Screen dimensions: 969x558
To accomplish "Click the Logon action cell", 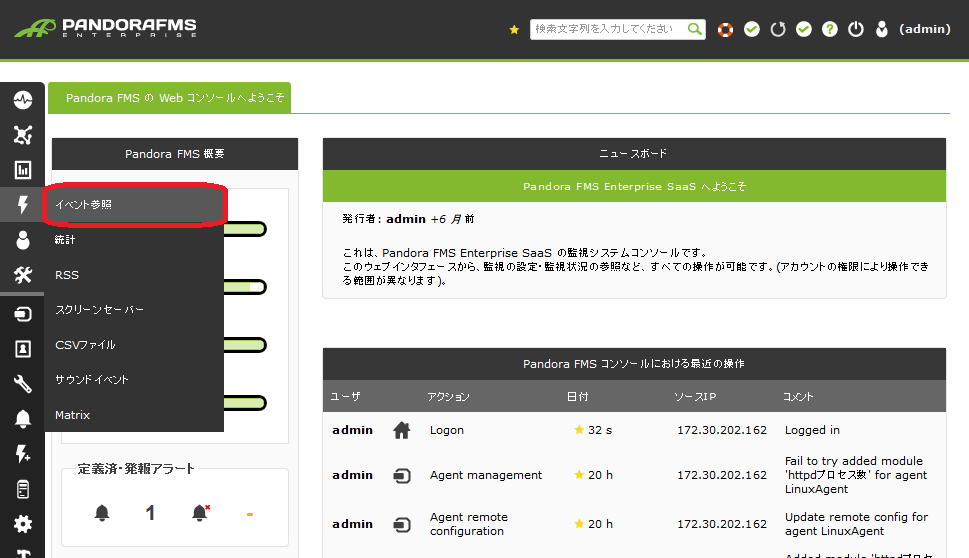I will tap(447, 430).
